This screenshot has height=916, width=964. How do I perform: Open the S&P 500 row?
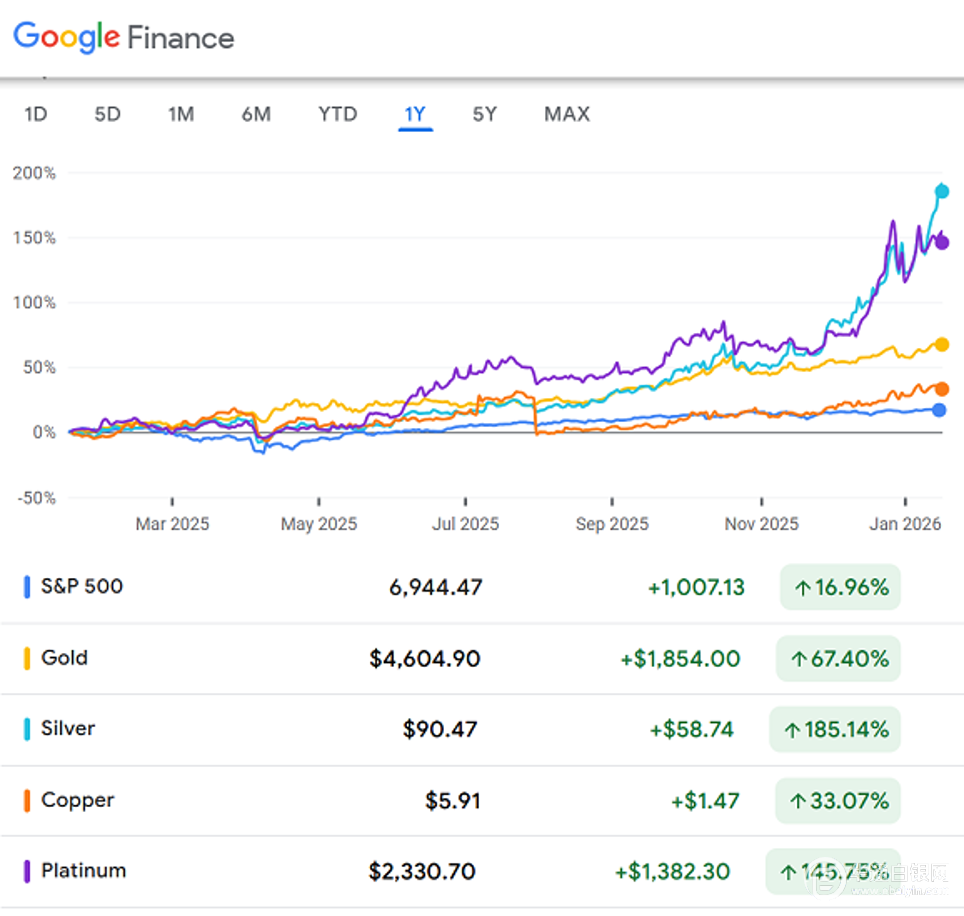tap(82, 586)
